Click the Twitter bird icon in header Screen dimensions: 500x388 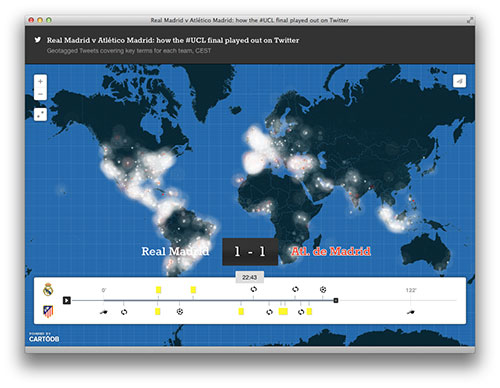click(x=38, y=40)
